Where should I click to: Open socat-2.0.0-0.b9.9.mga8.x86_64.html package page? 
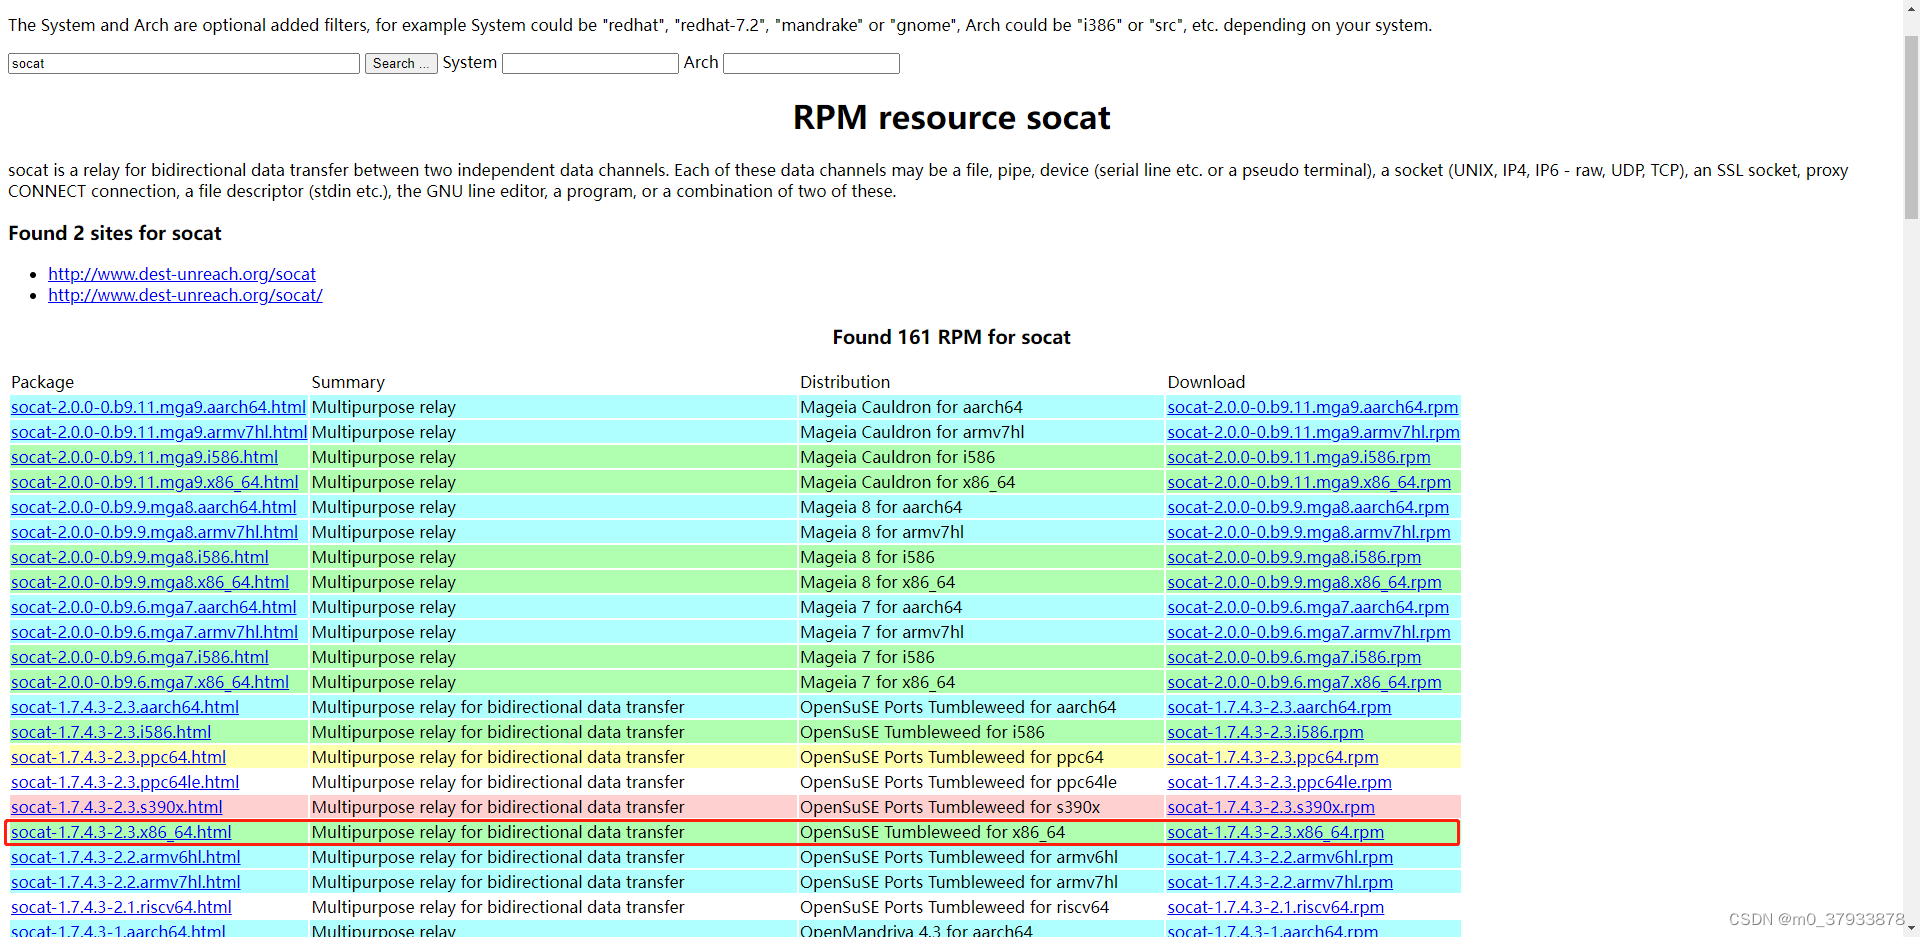point(150,582)
